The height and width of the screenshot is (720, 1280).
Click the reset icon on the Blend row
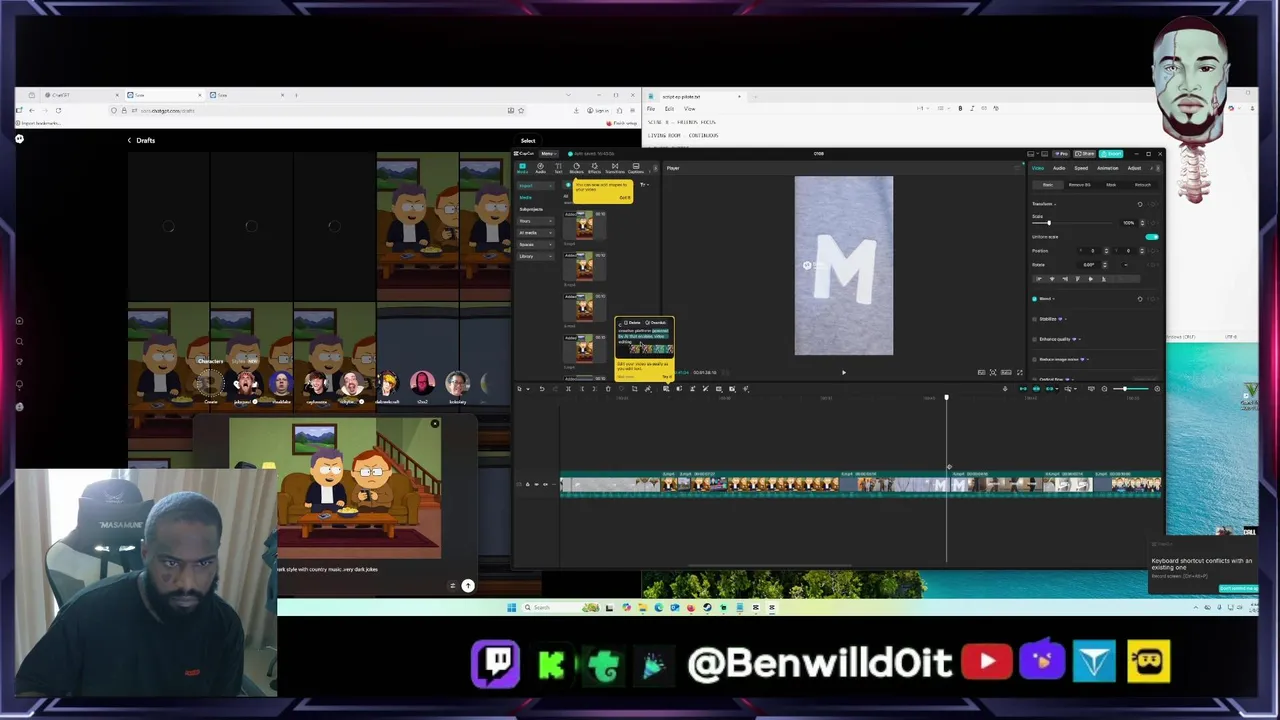click(1140, 299)
